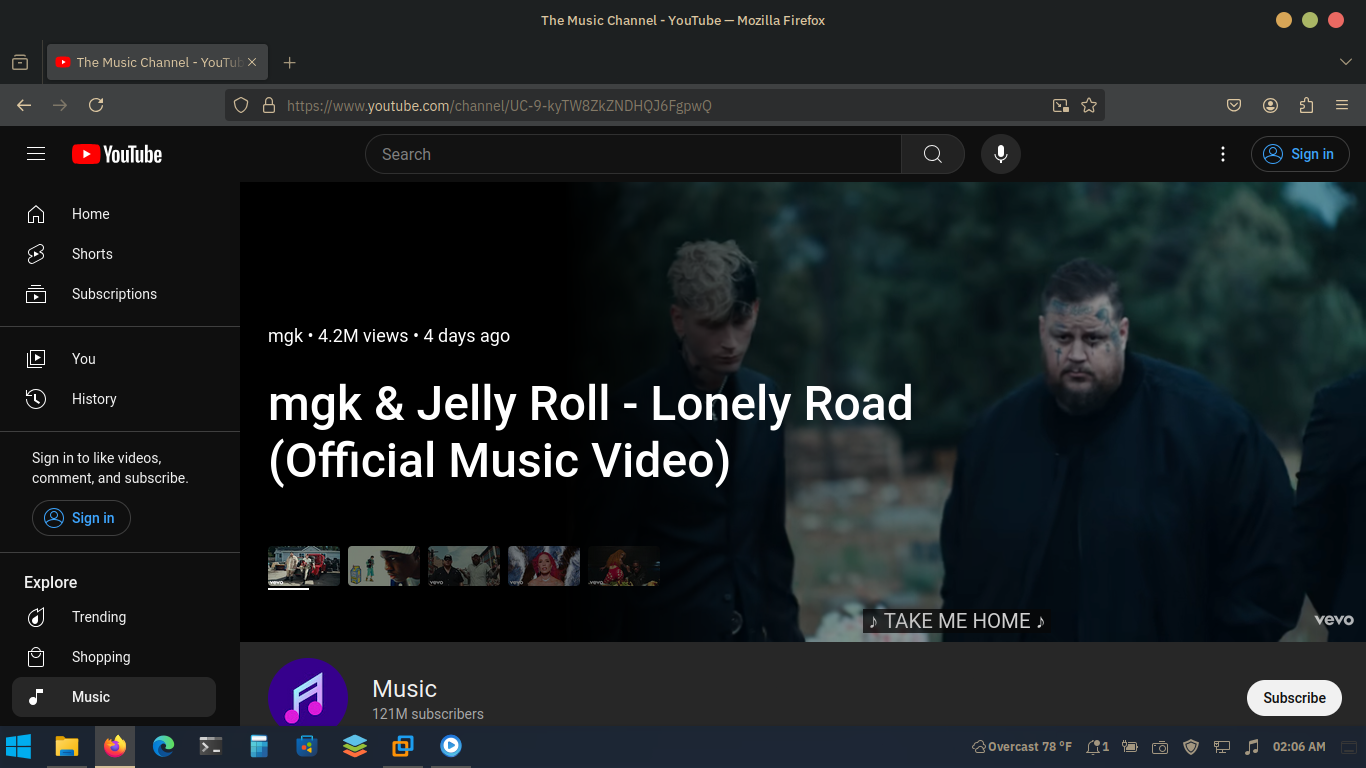Image resolution: width=1366 pixels, height=768 pixels.
Task: Reload the page
Action: click(96, 105)
